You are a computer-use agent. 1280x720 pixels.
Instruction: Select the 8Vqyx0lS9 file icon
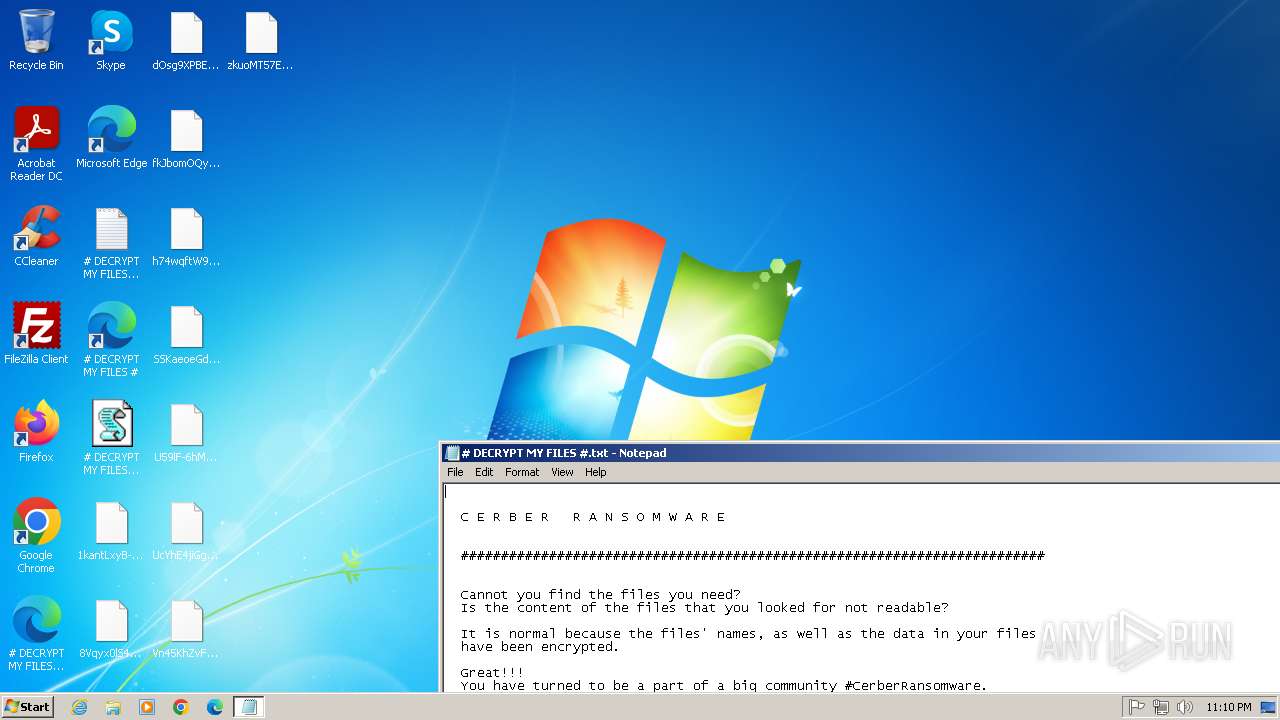tap(111, 628)
